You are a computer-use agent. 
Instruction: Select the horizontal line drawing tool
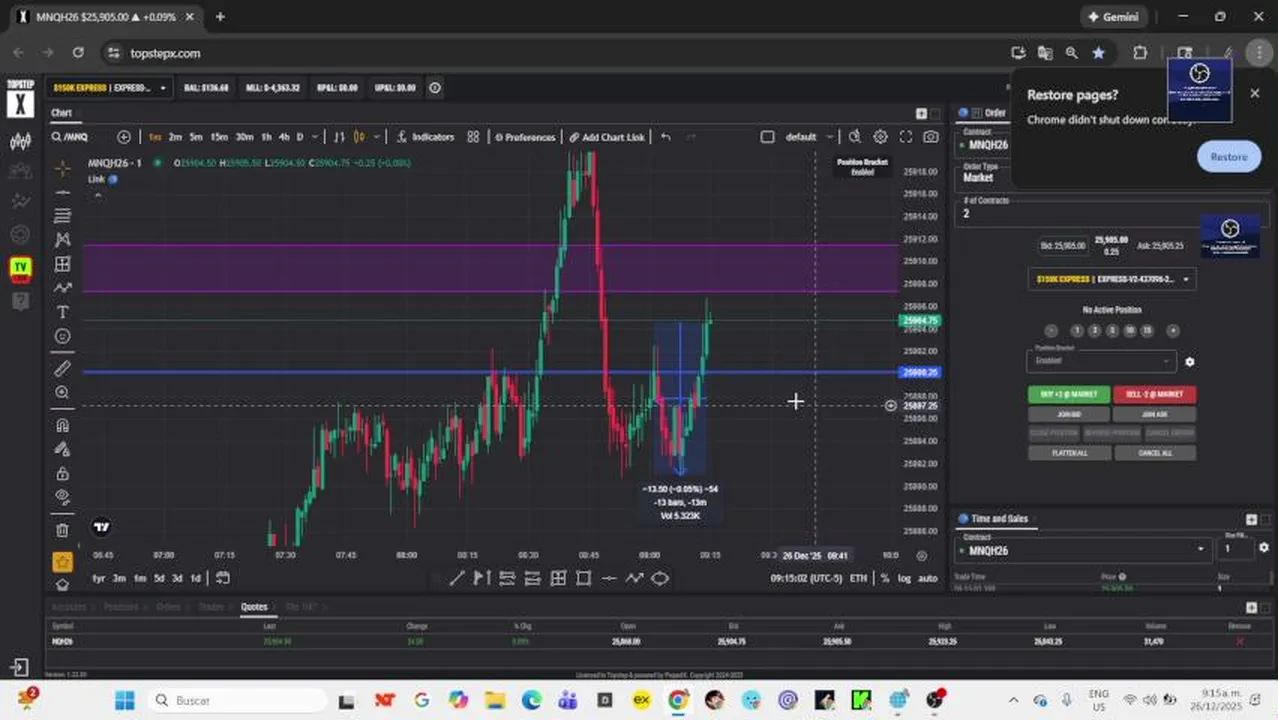click(x=62, y=192)
